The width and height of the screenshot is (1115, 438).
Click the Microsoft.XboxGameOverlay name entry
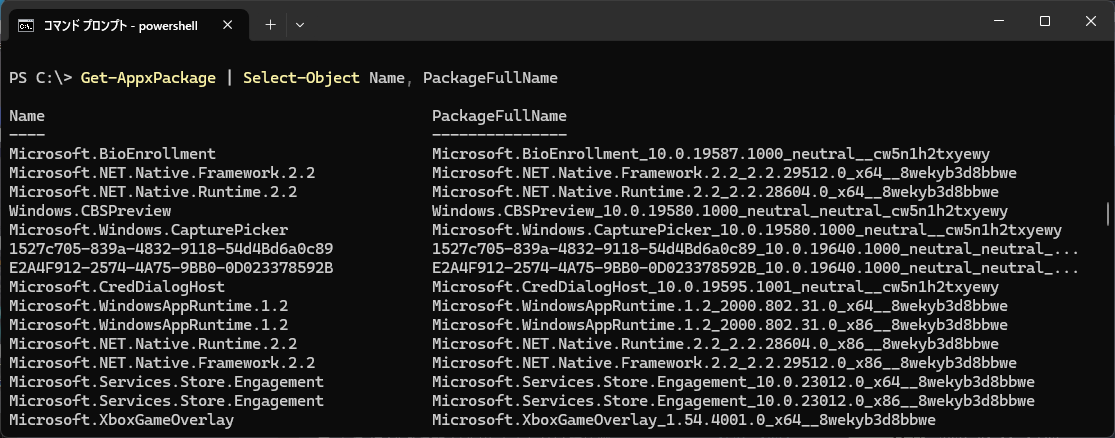pos(121,420)
